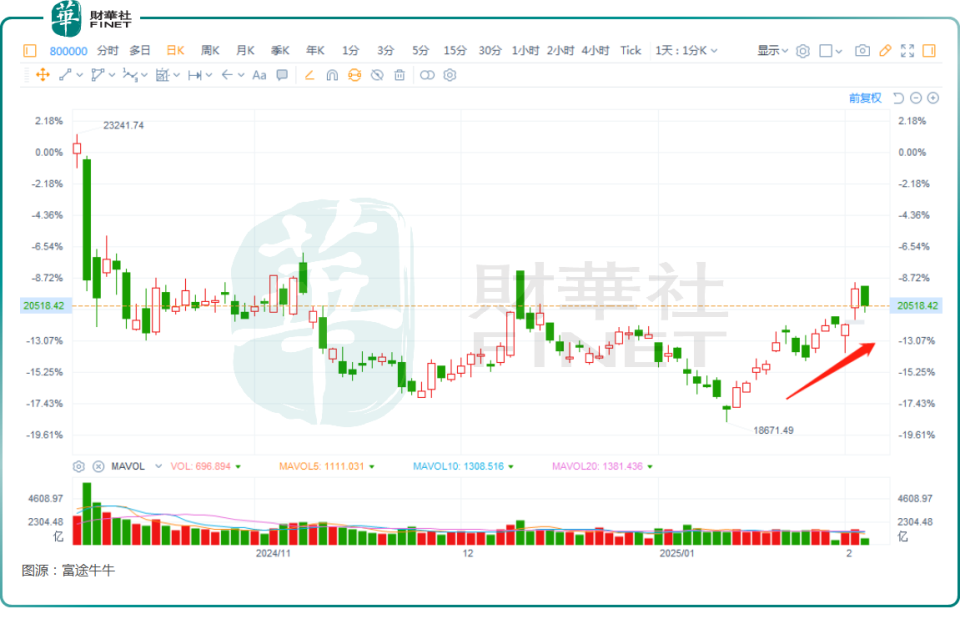960x624 pixels.
Task: Click the right 20518.42 price tag
Action: 917,306
